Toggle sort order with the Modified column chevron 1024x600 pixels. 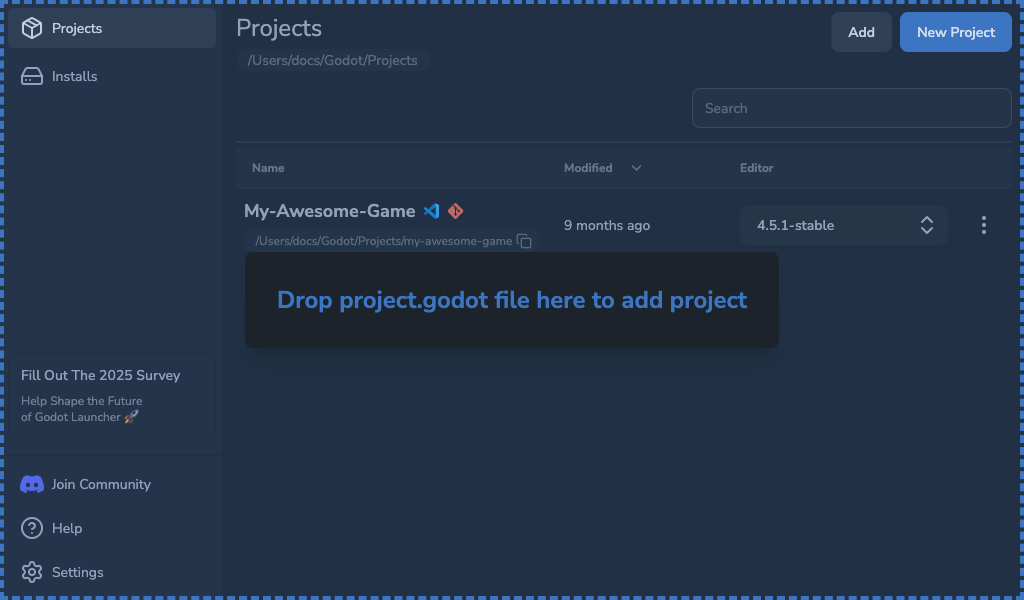coord(637,168)
